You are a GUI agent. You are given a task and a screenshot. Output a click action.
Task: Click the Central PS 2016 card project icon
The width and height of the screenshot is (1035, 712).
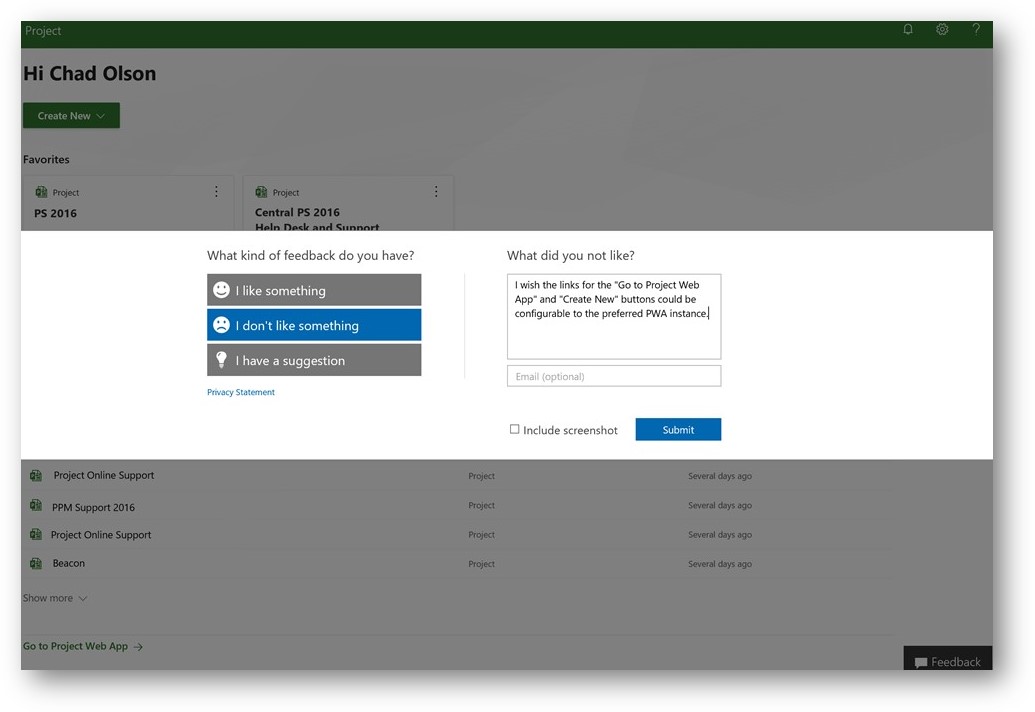pyautogui.click(x=261, y=192)
